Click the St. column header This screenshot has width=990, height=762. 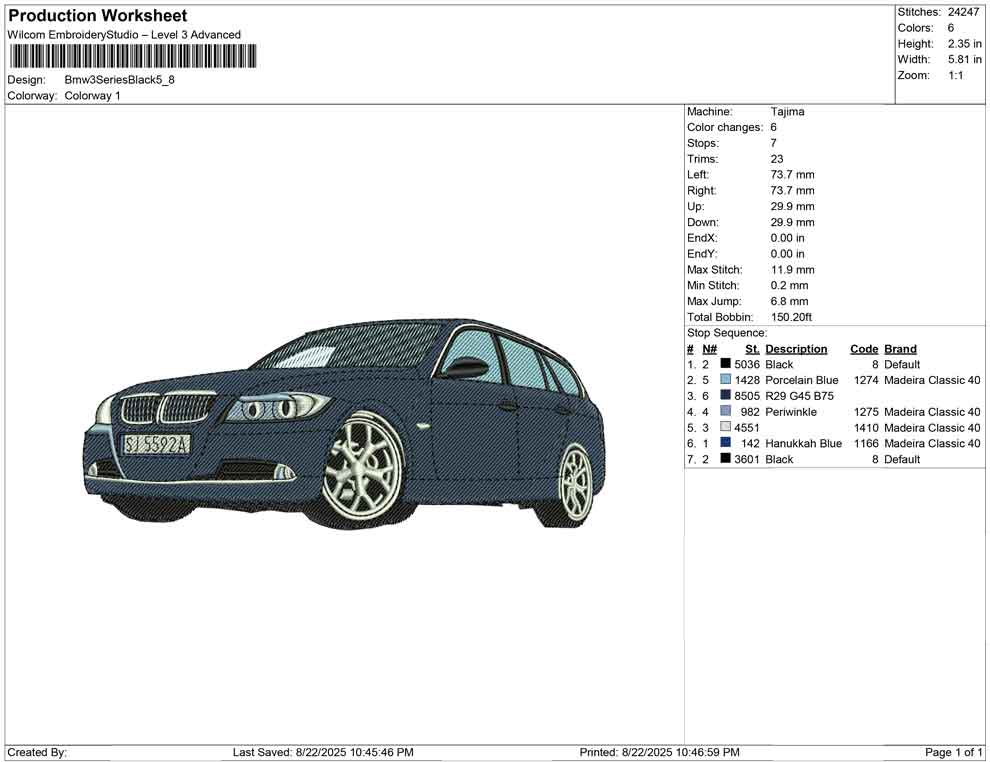pos(752,349)
